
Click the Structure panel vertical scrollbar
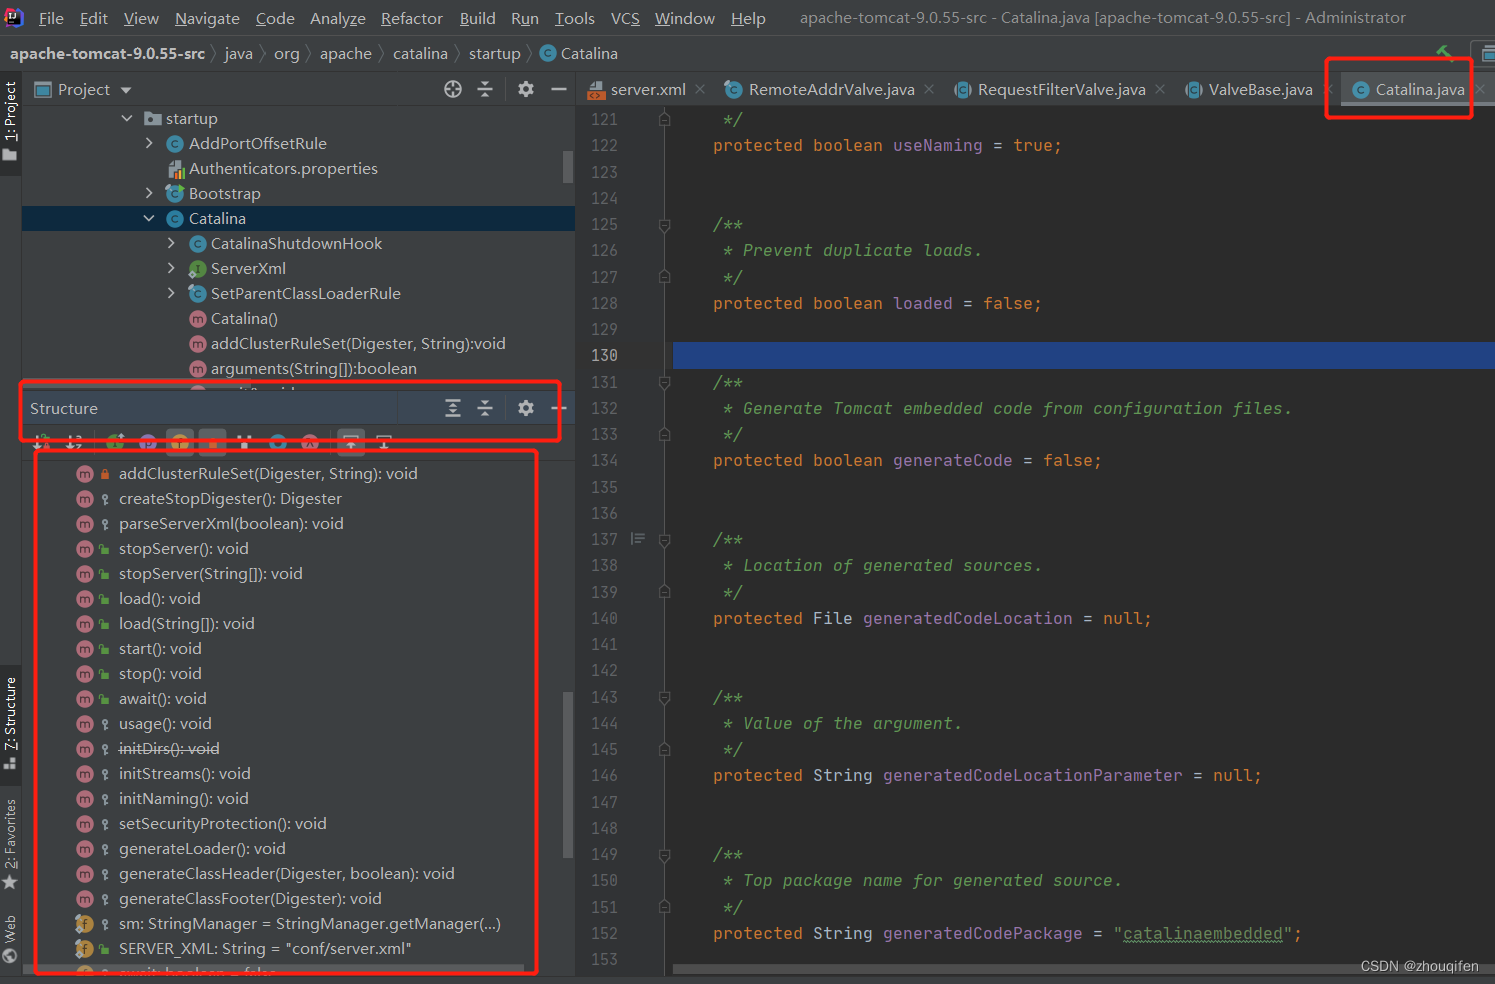point(568,775)
